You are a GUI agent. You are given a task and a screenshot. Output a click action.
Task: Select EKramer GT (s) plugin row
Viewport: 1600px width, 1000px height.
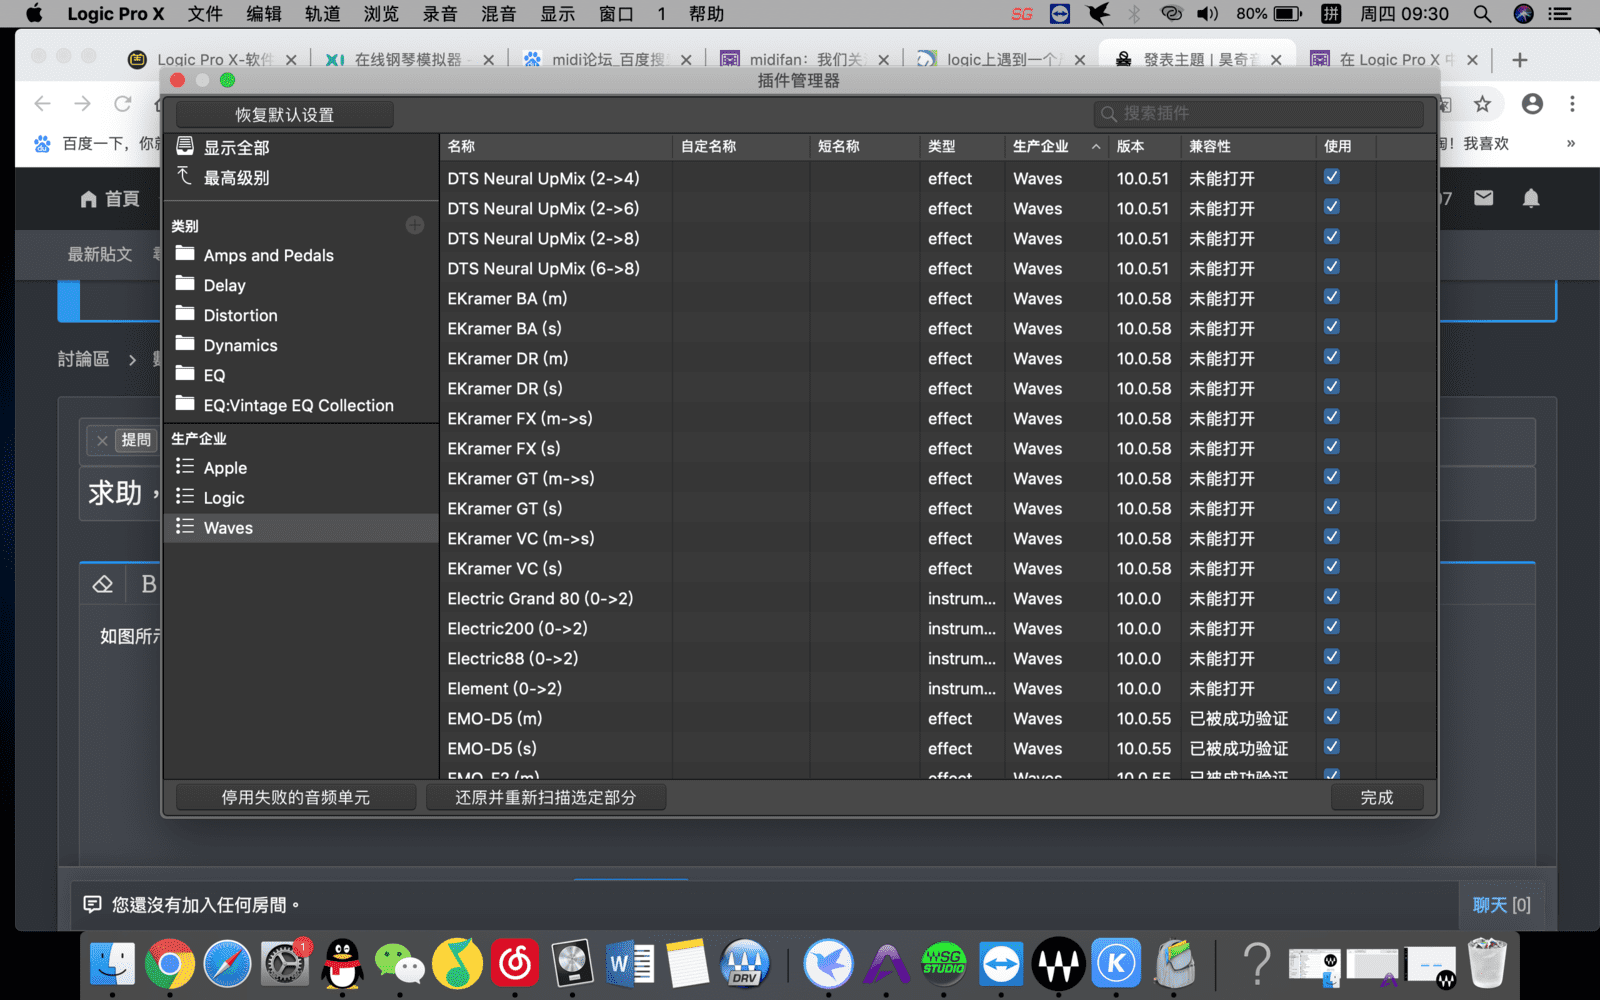(938, 508)
